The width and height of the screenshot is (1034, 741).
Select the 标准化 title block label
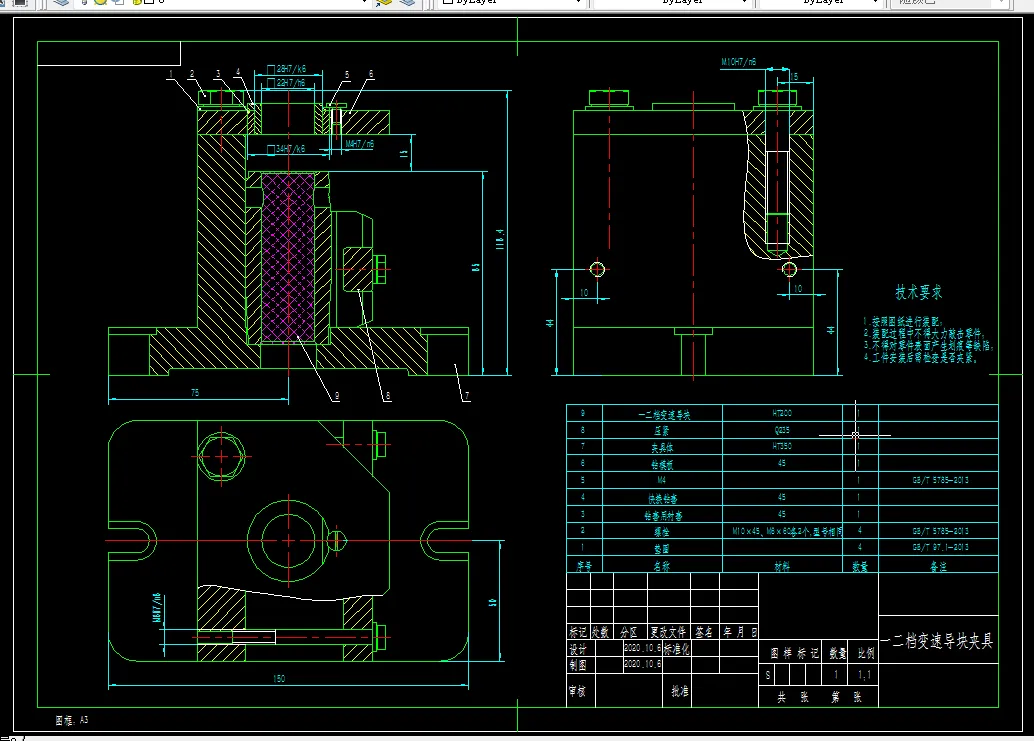[x=677, y=649]
